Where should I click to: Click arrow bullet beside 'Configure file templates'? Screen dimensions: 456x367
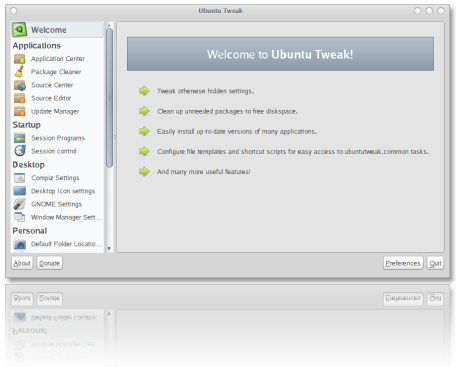click(144, 151)
